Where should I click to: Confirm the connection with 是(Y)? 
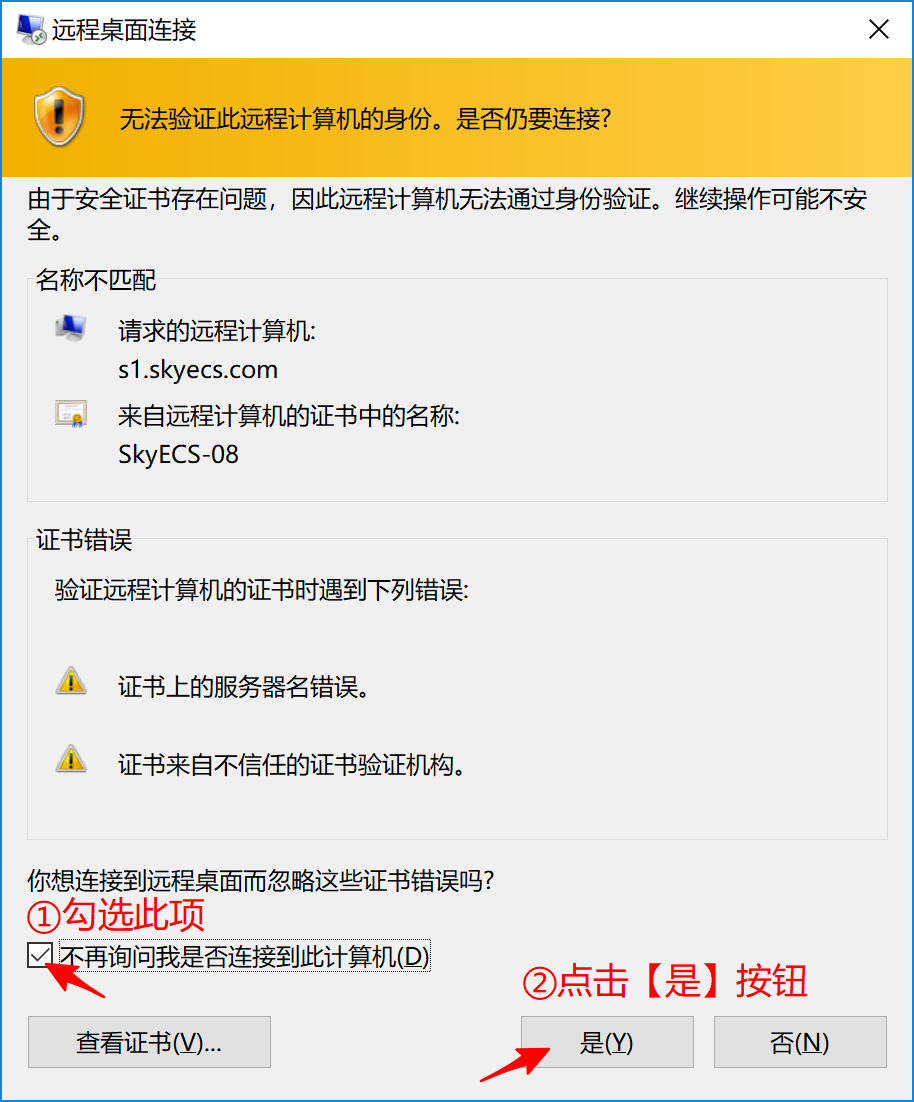[x=607, y=1042]
